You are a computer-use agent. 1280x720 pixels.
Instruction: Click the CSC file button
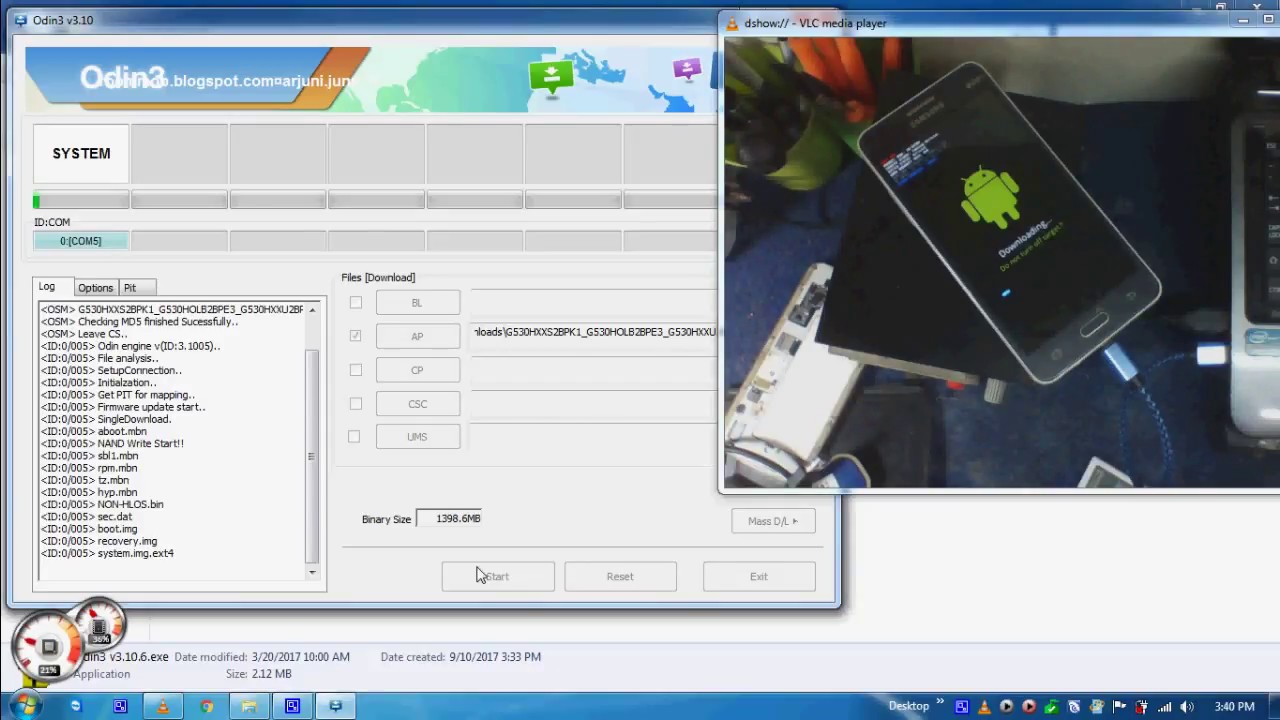coord(418,404)
